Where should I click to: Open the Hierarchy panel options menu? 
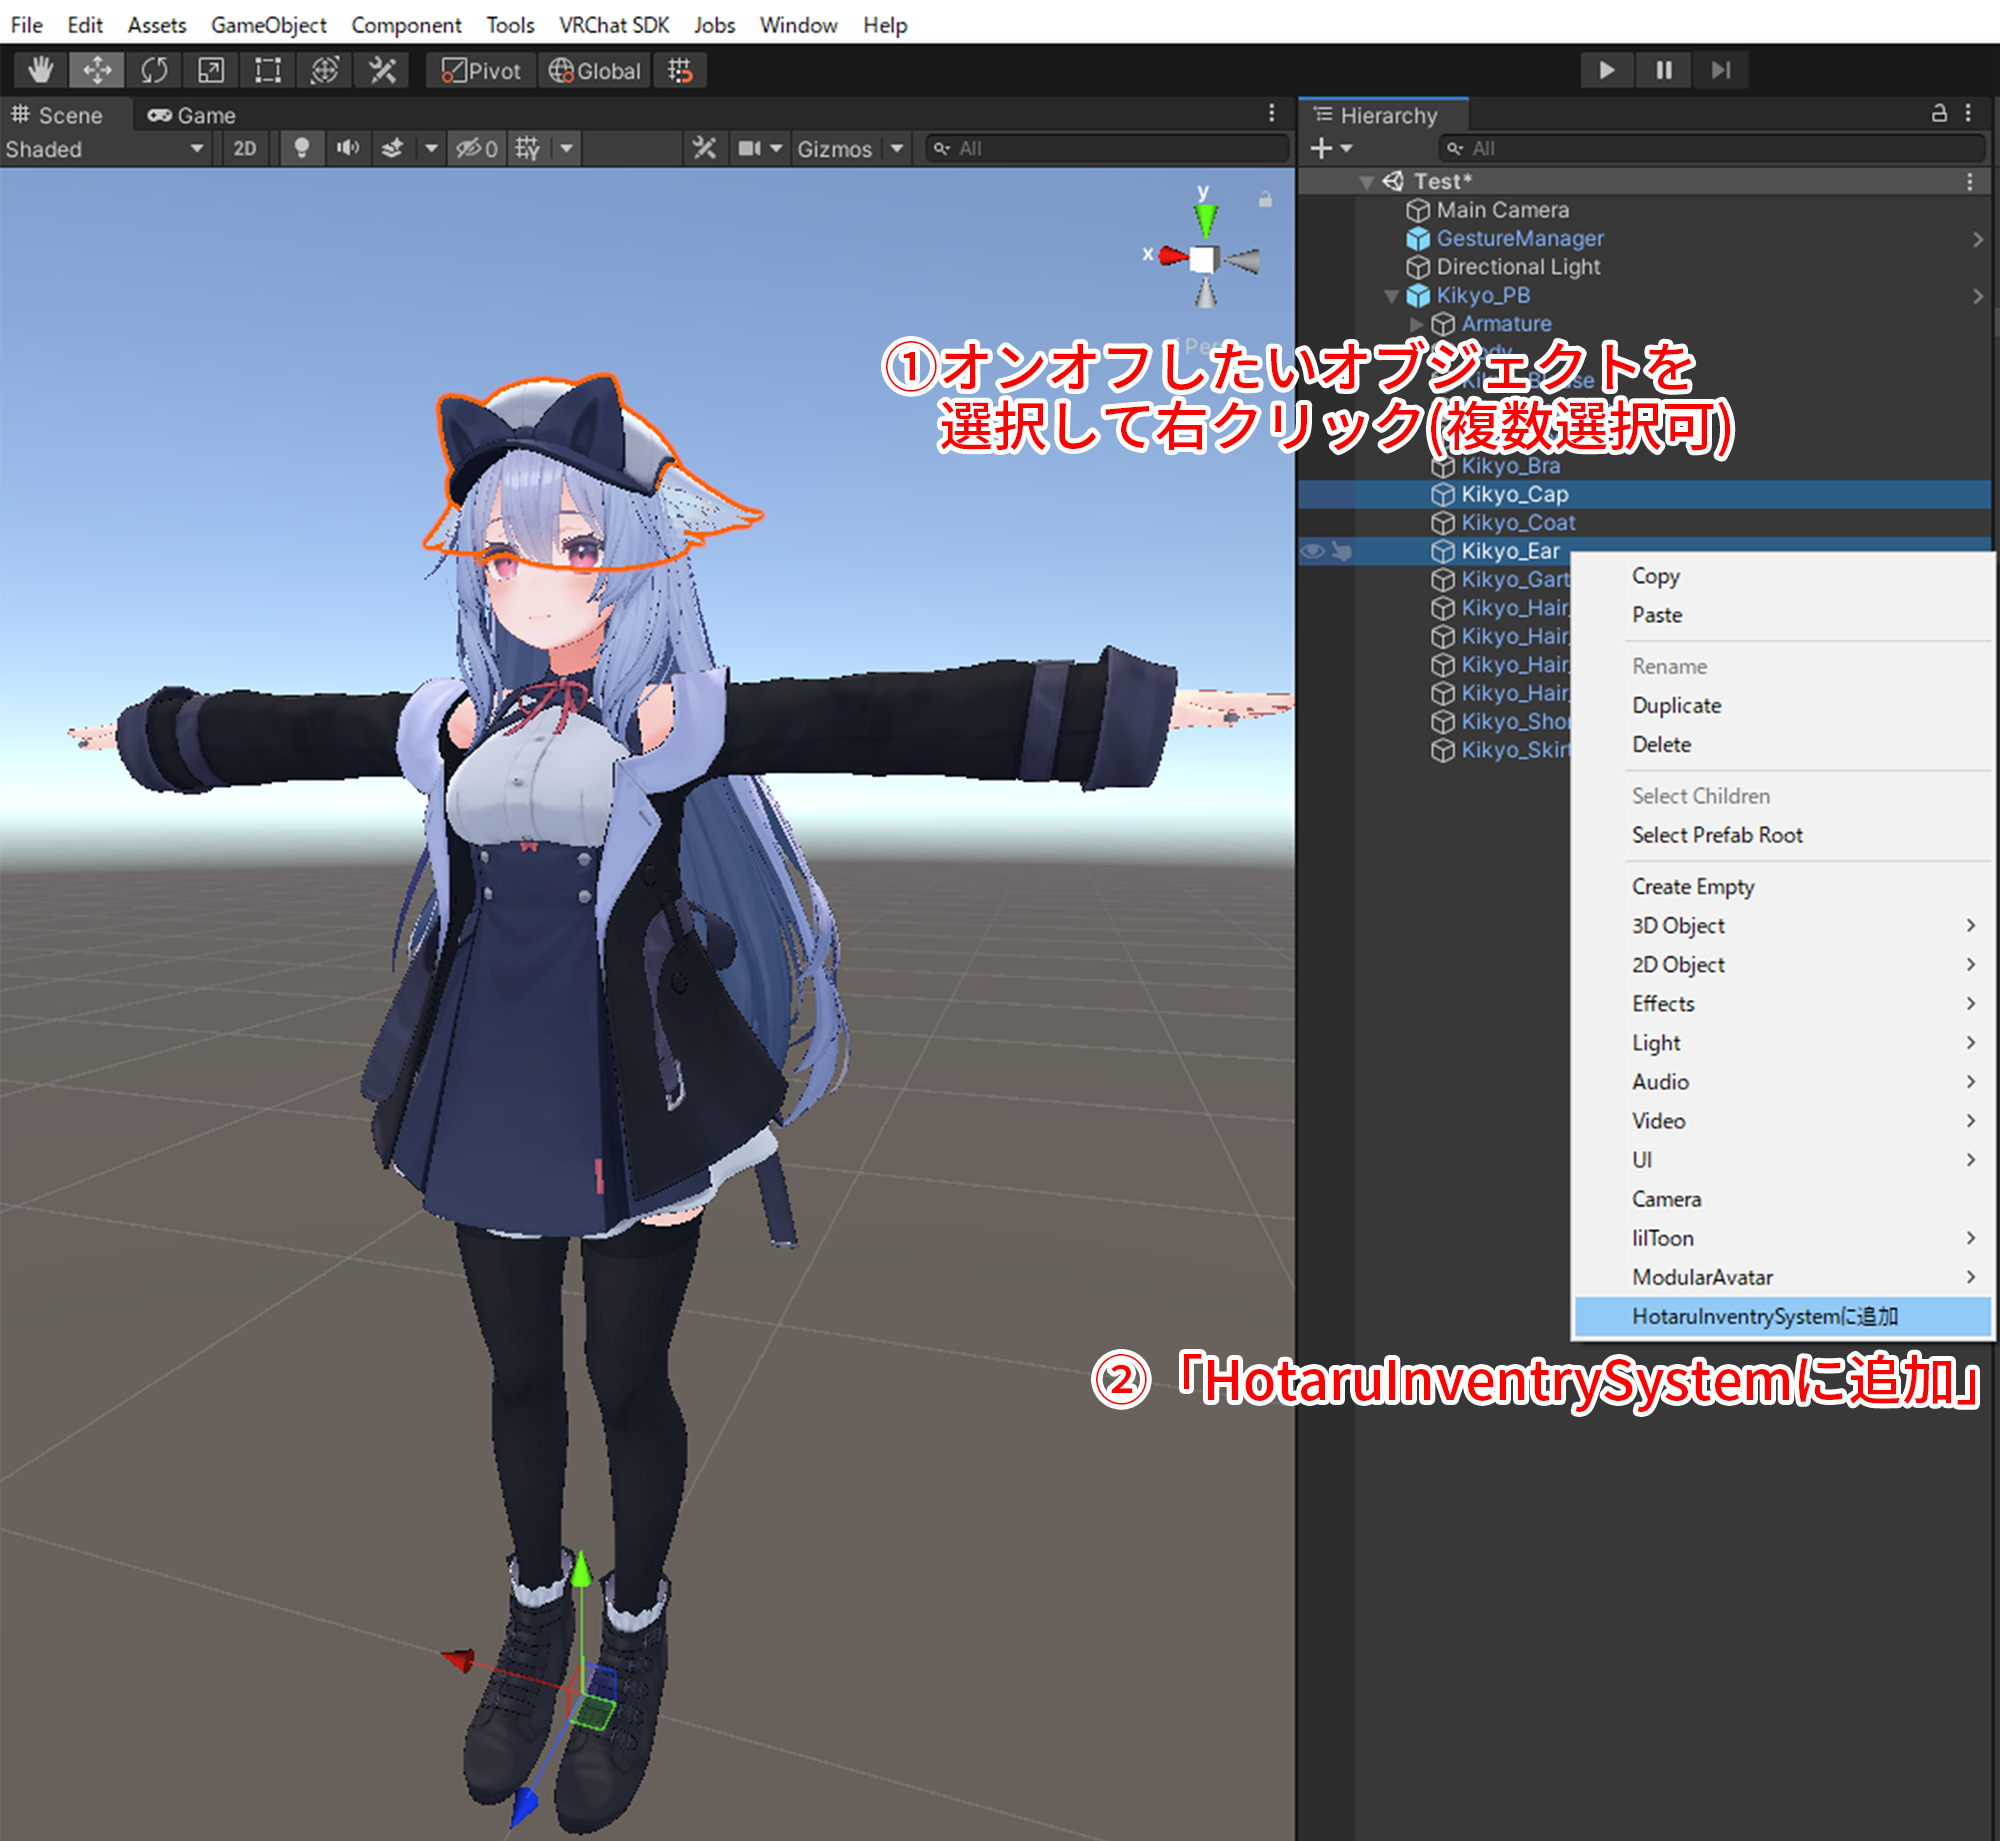tap(1968, 114)
